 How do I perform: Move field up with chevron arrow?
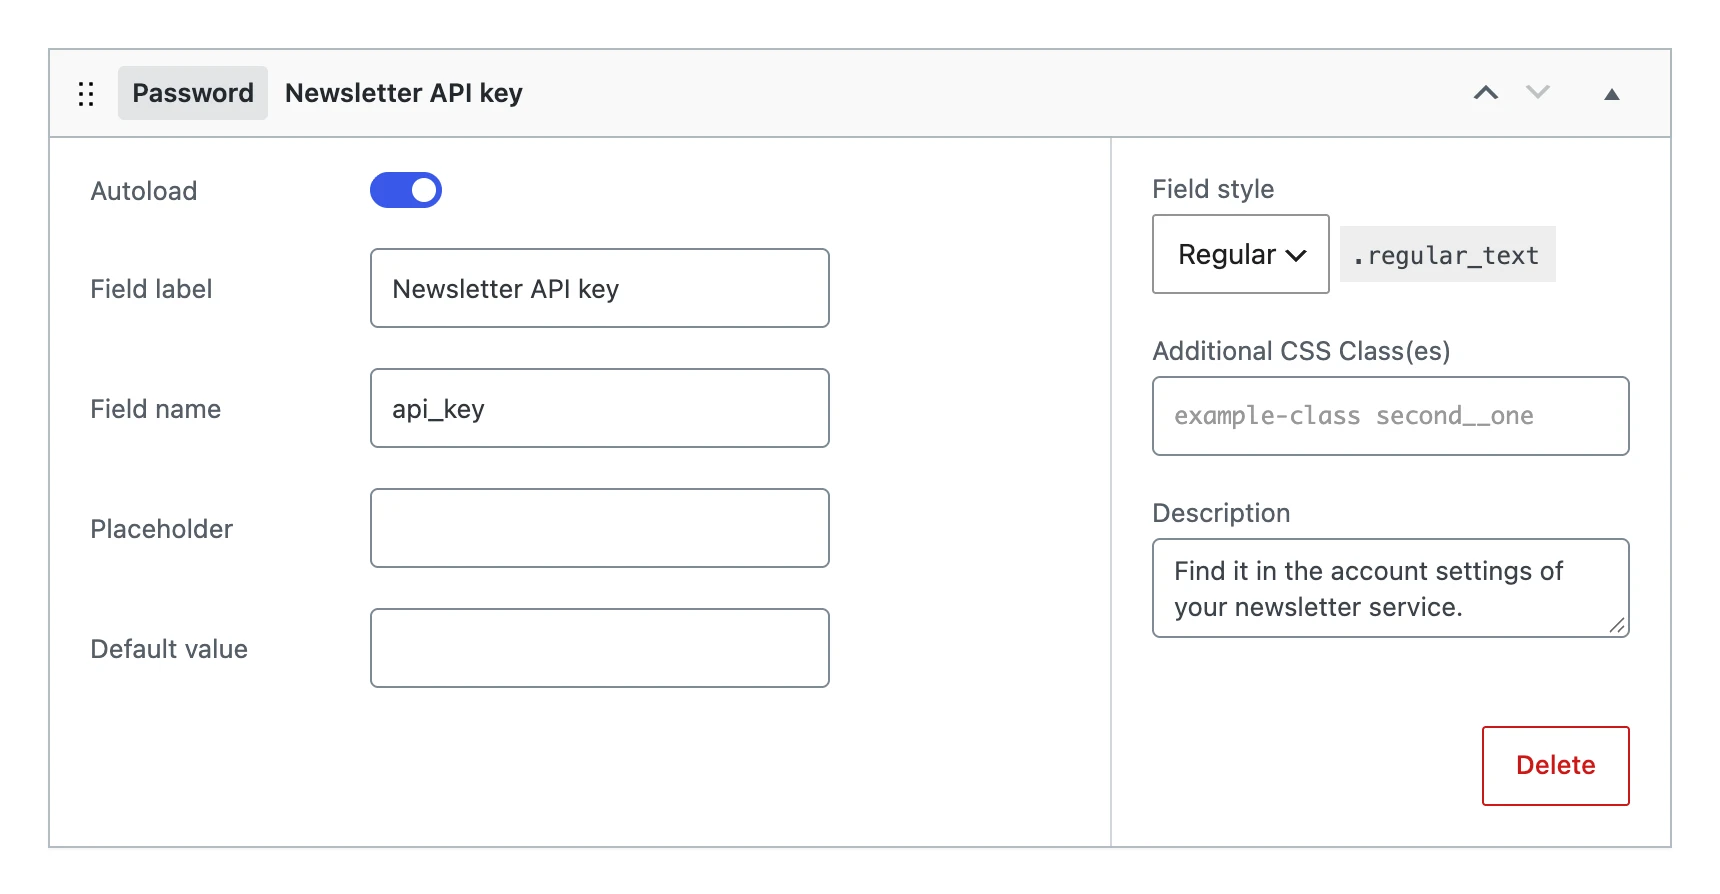1486,93
